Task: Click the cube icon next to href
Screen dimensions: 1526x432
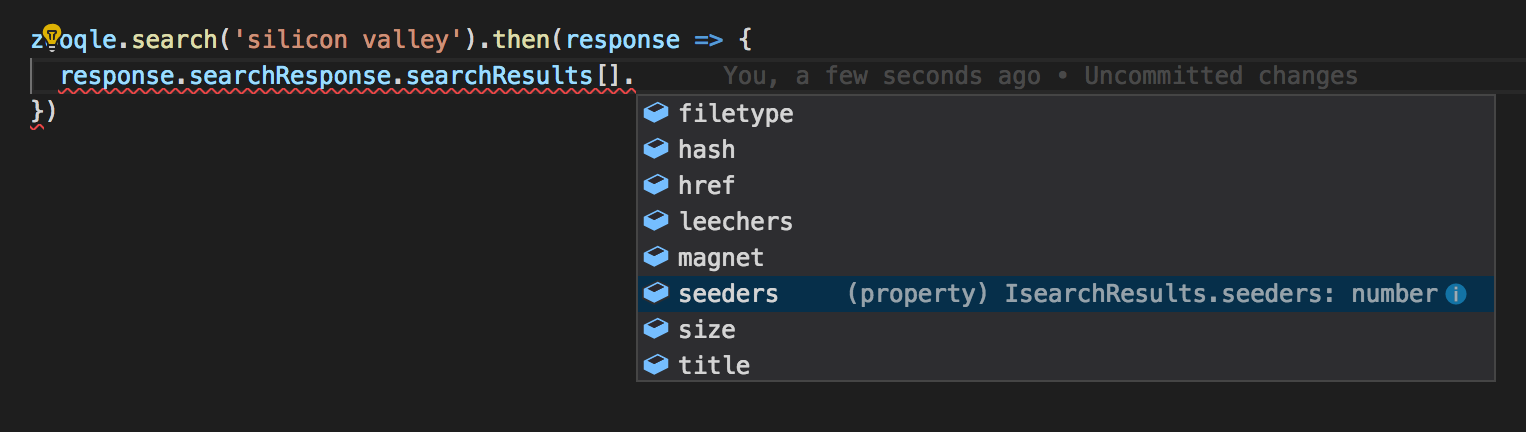Action: 656,185
